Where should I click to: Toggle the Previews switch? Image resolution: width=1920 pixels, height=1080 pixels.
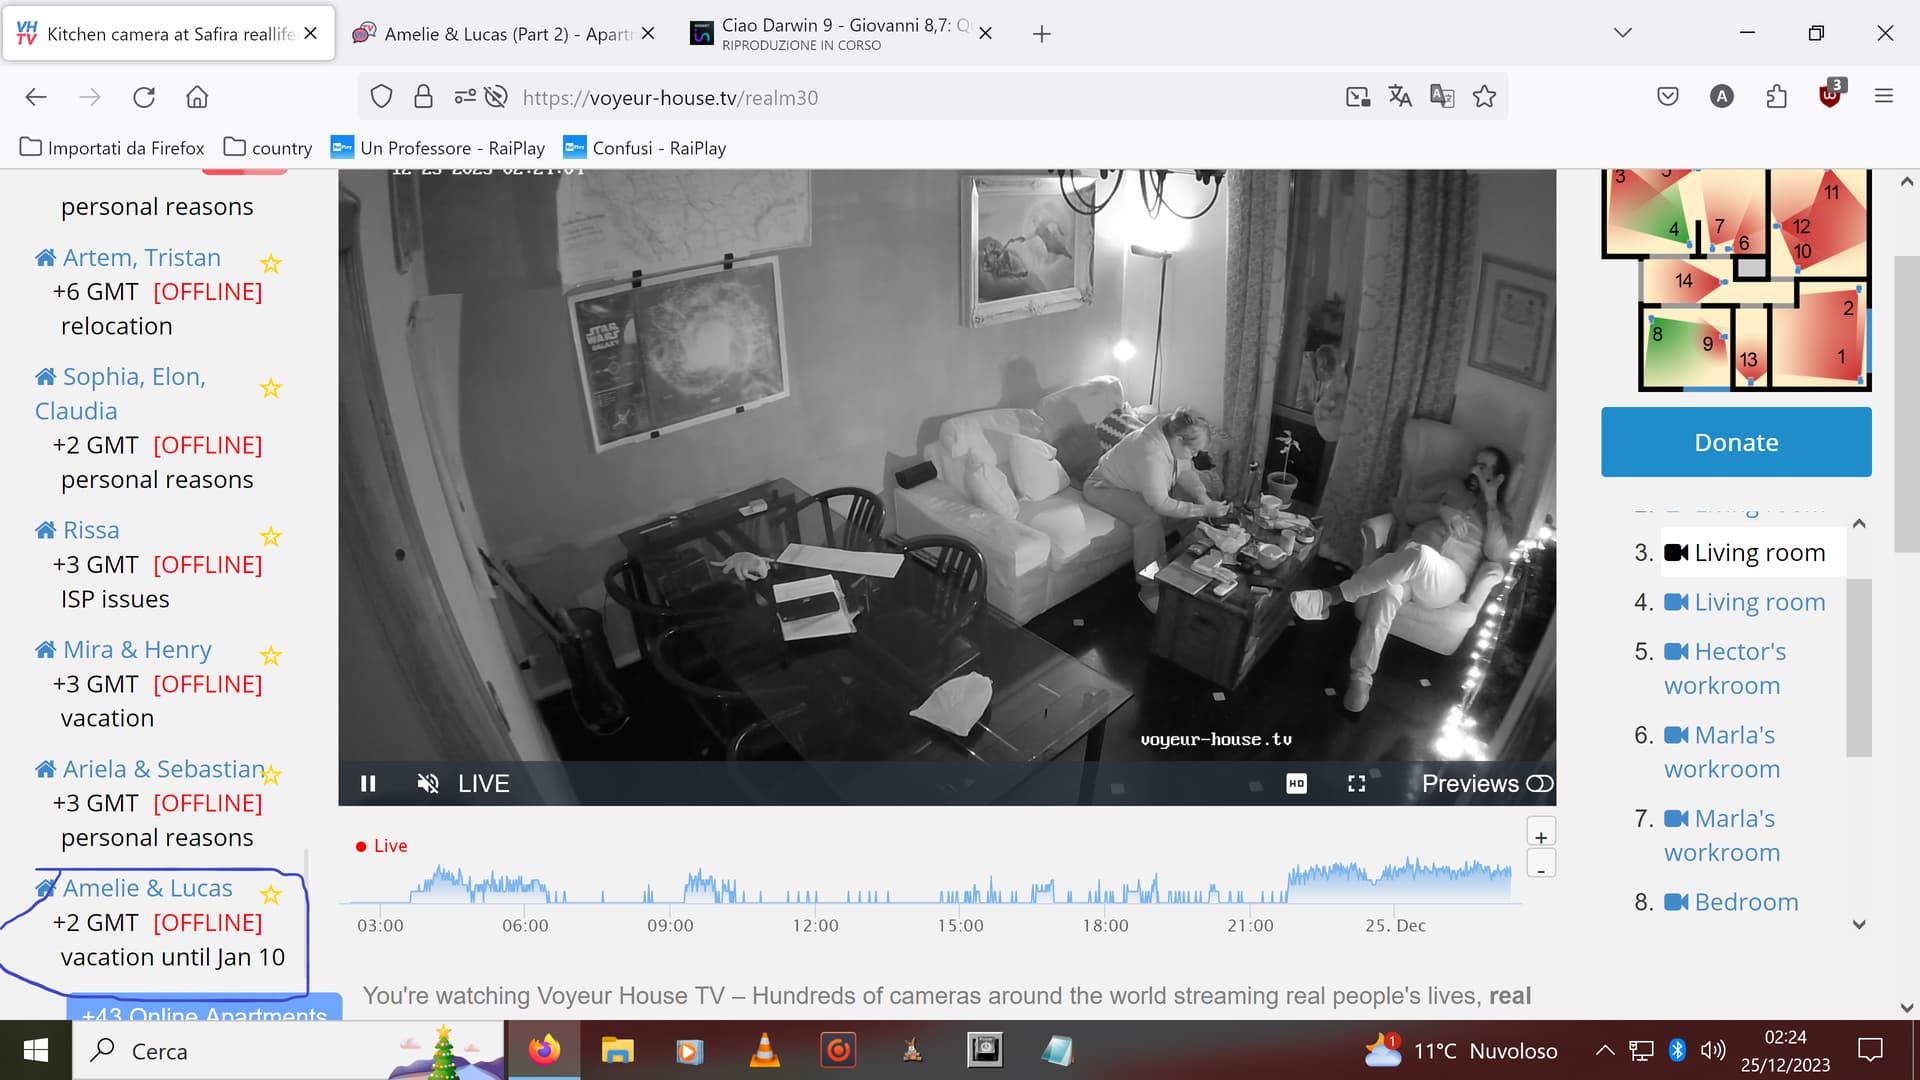(x=1539, y=783)
